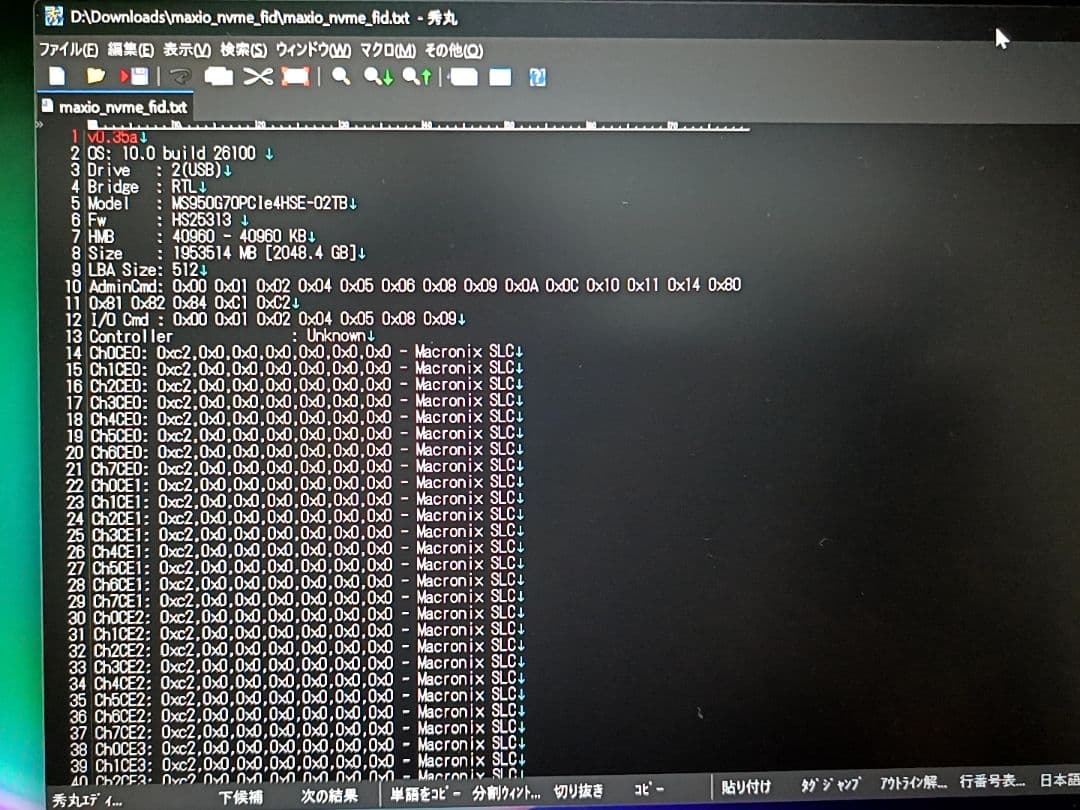Click the Undo arrow icon
This screenshot has height=810, width=1080.
180,76
